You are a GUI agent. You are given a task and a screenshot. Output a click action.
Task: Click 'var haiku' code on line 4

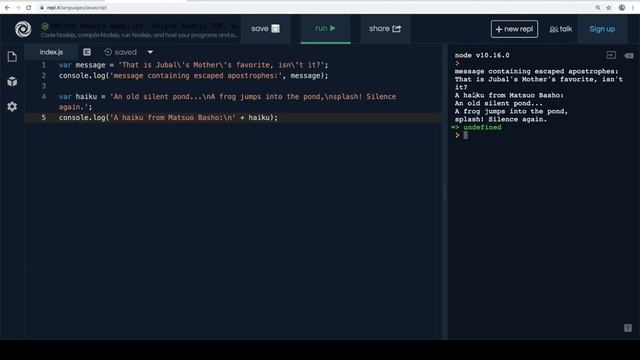[78, 97]
